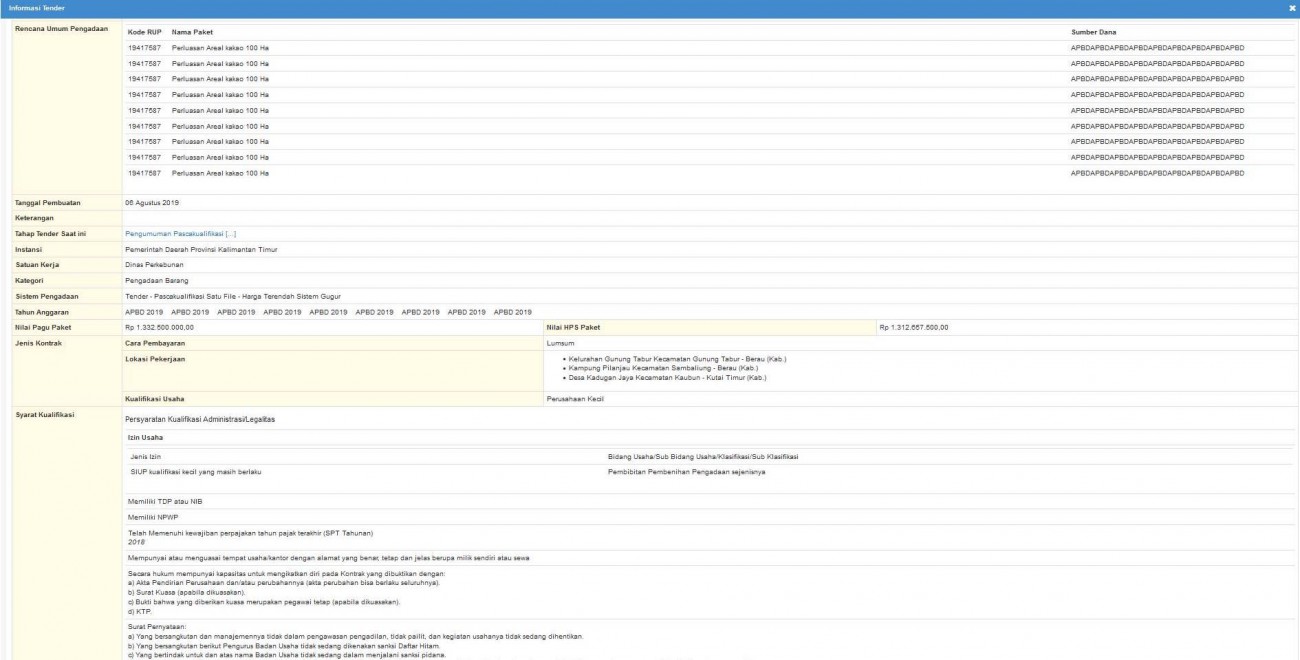Click Pembibitan Pembenihan Pengadaan sejenisnya text

click(686, 471)
